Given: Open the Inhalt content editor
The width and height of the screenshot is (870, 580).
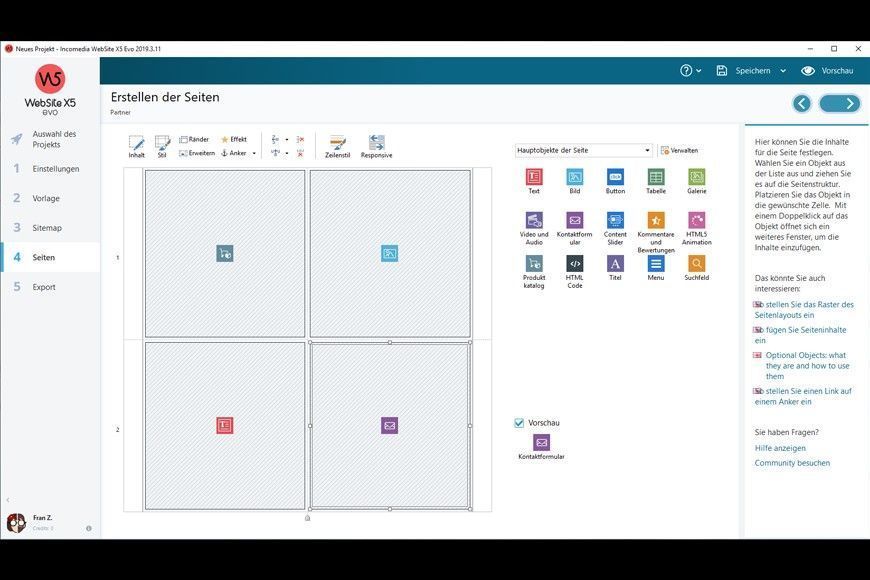Looking at the screenshot, I should click(136, 145).
